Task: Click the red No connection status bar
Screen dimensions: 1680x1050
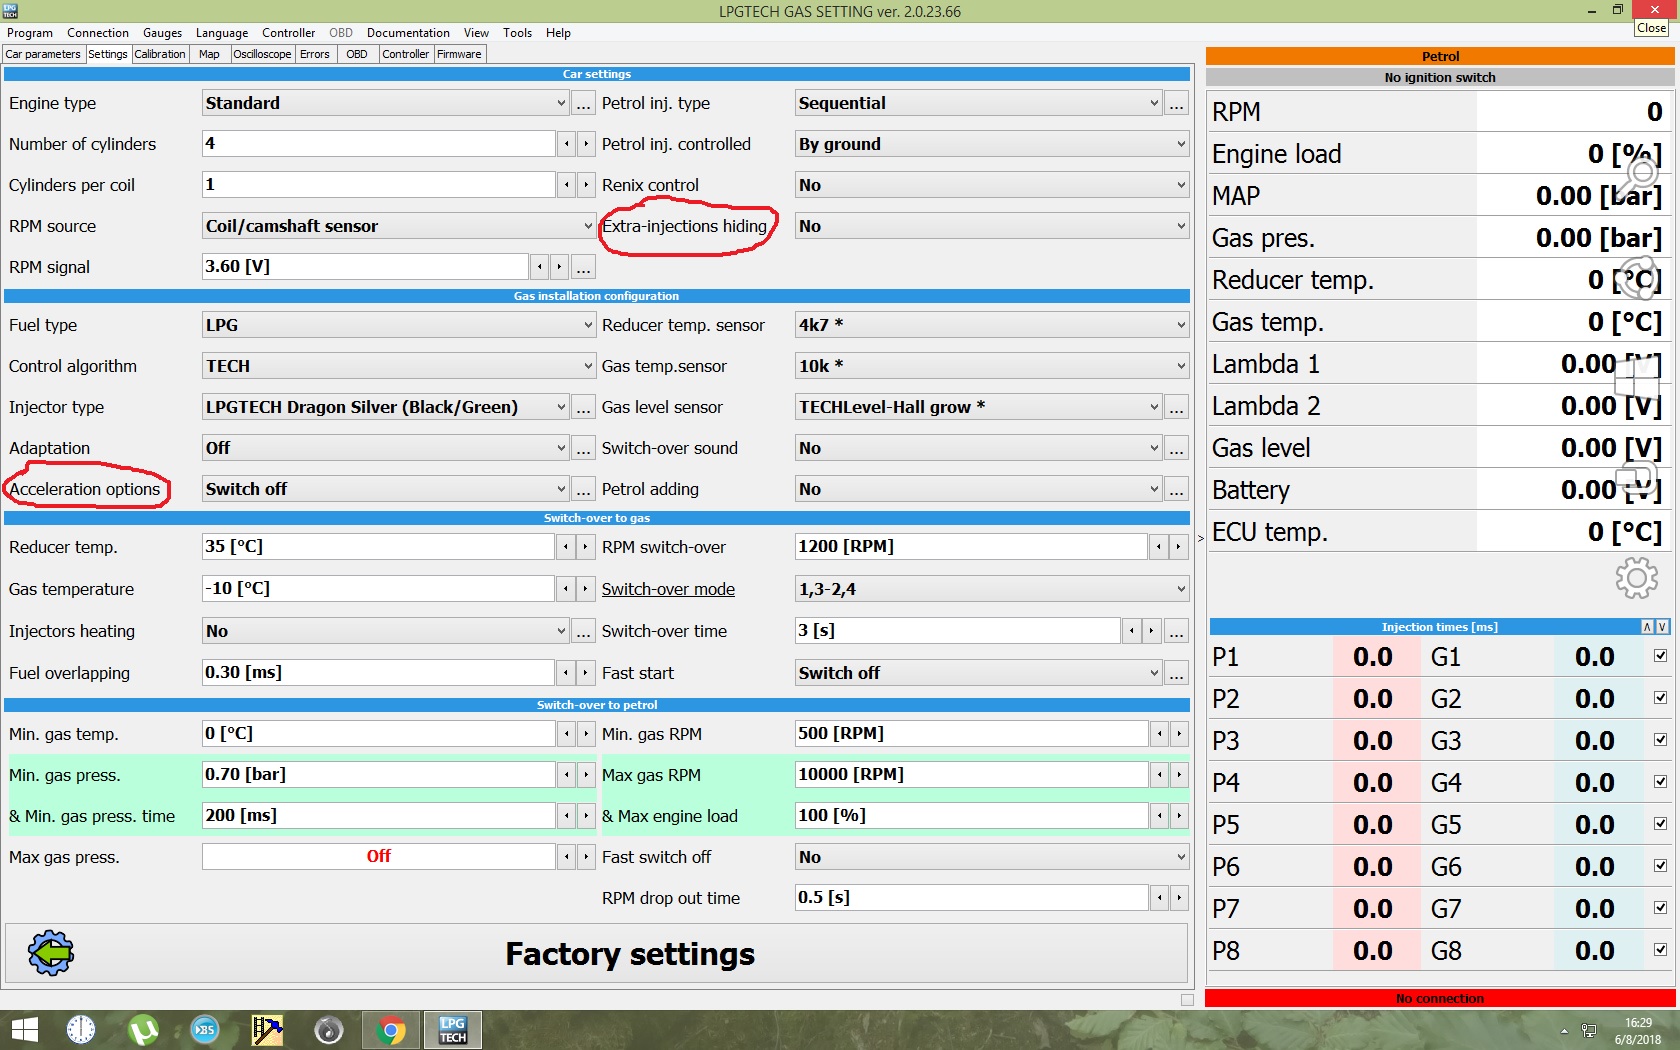Action: (x=1440, y=998)
